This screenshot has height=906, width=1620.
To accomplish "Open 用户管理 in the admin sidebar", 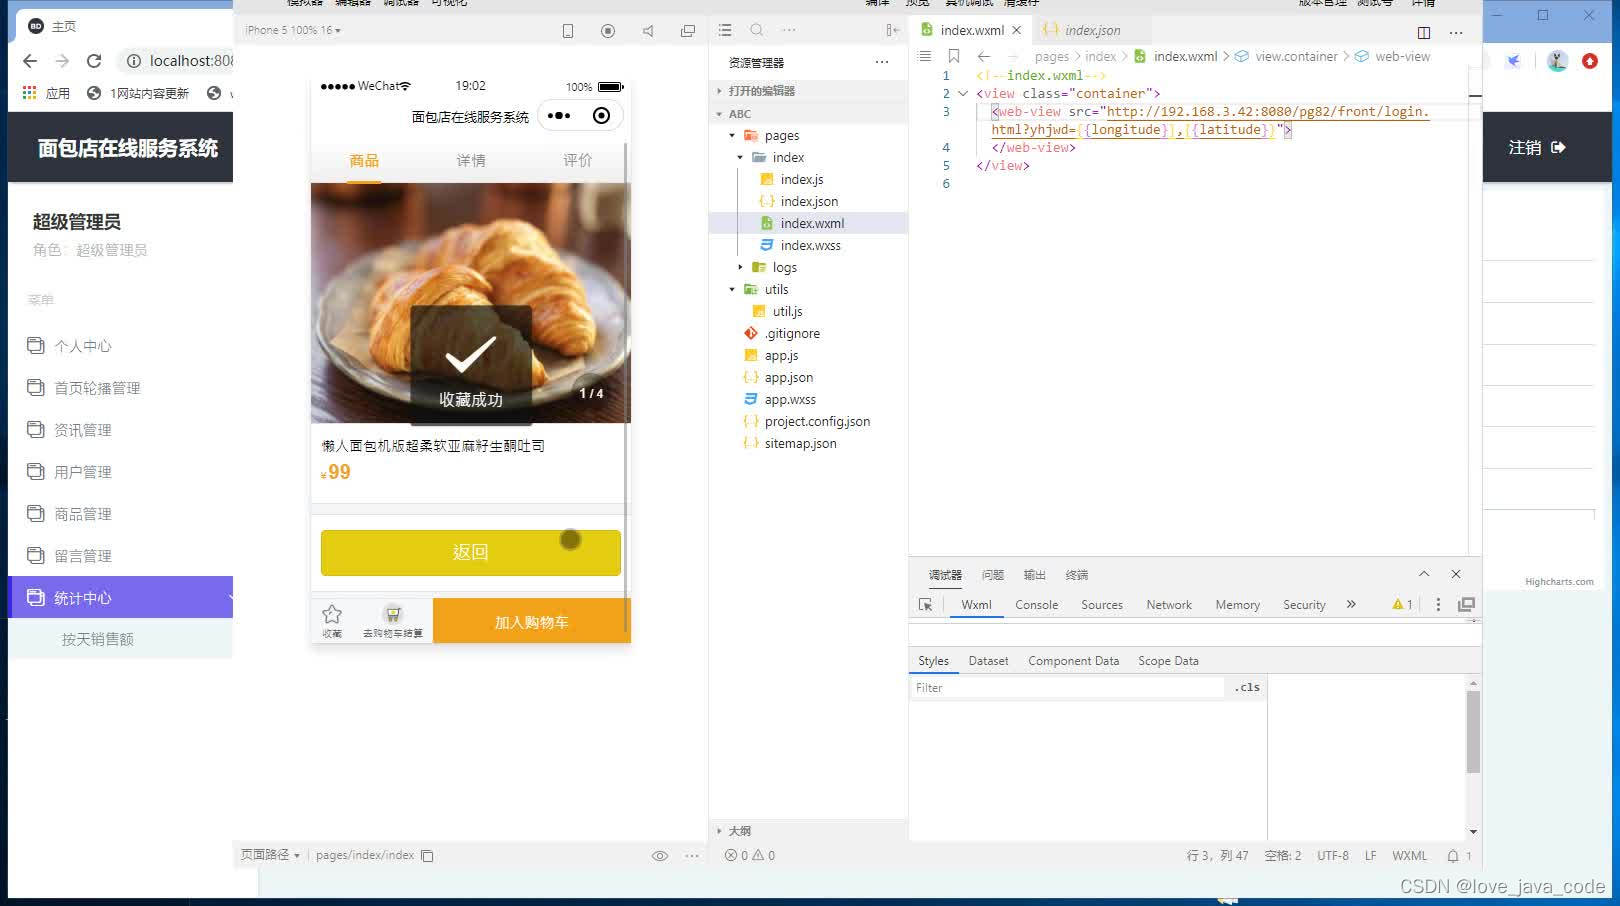I will click(83, 472).
